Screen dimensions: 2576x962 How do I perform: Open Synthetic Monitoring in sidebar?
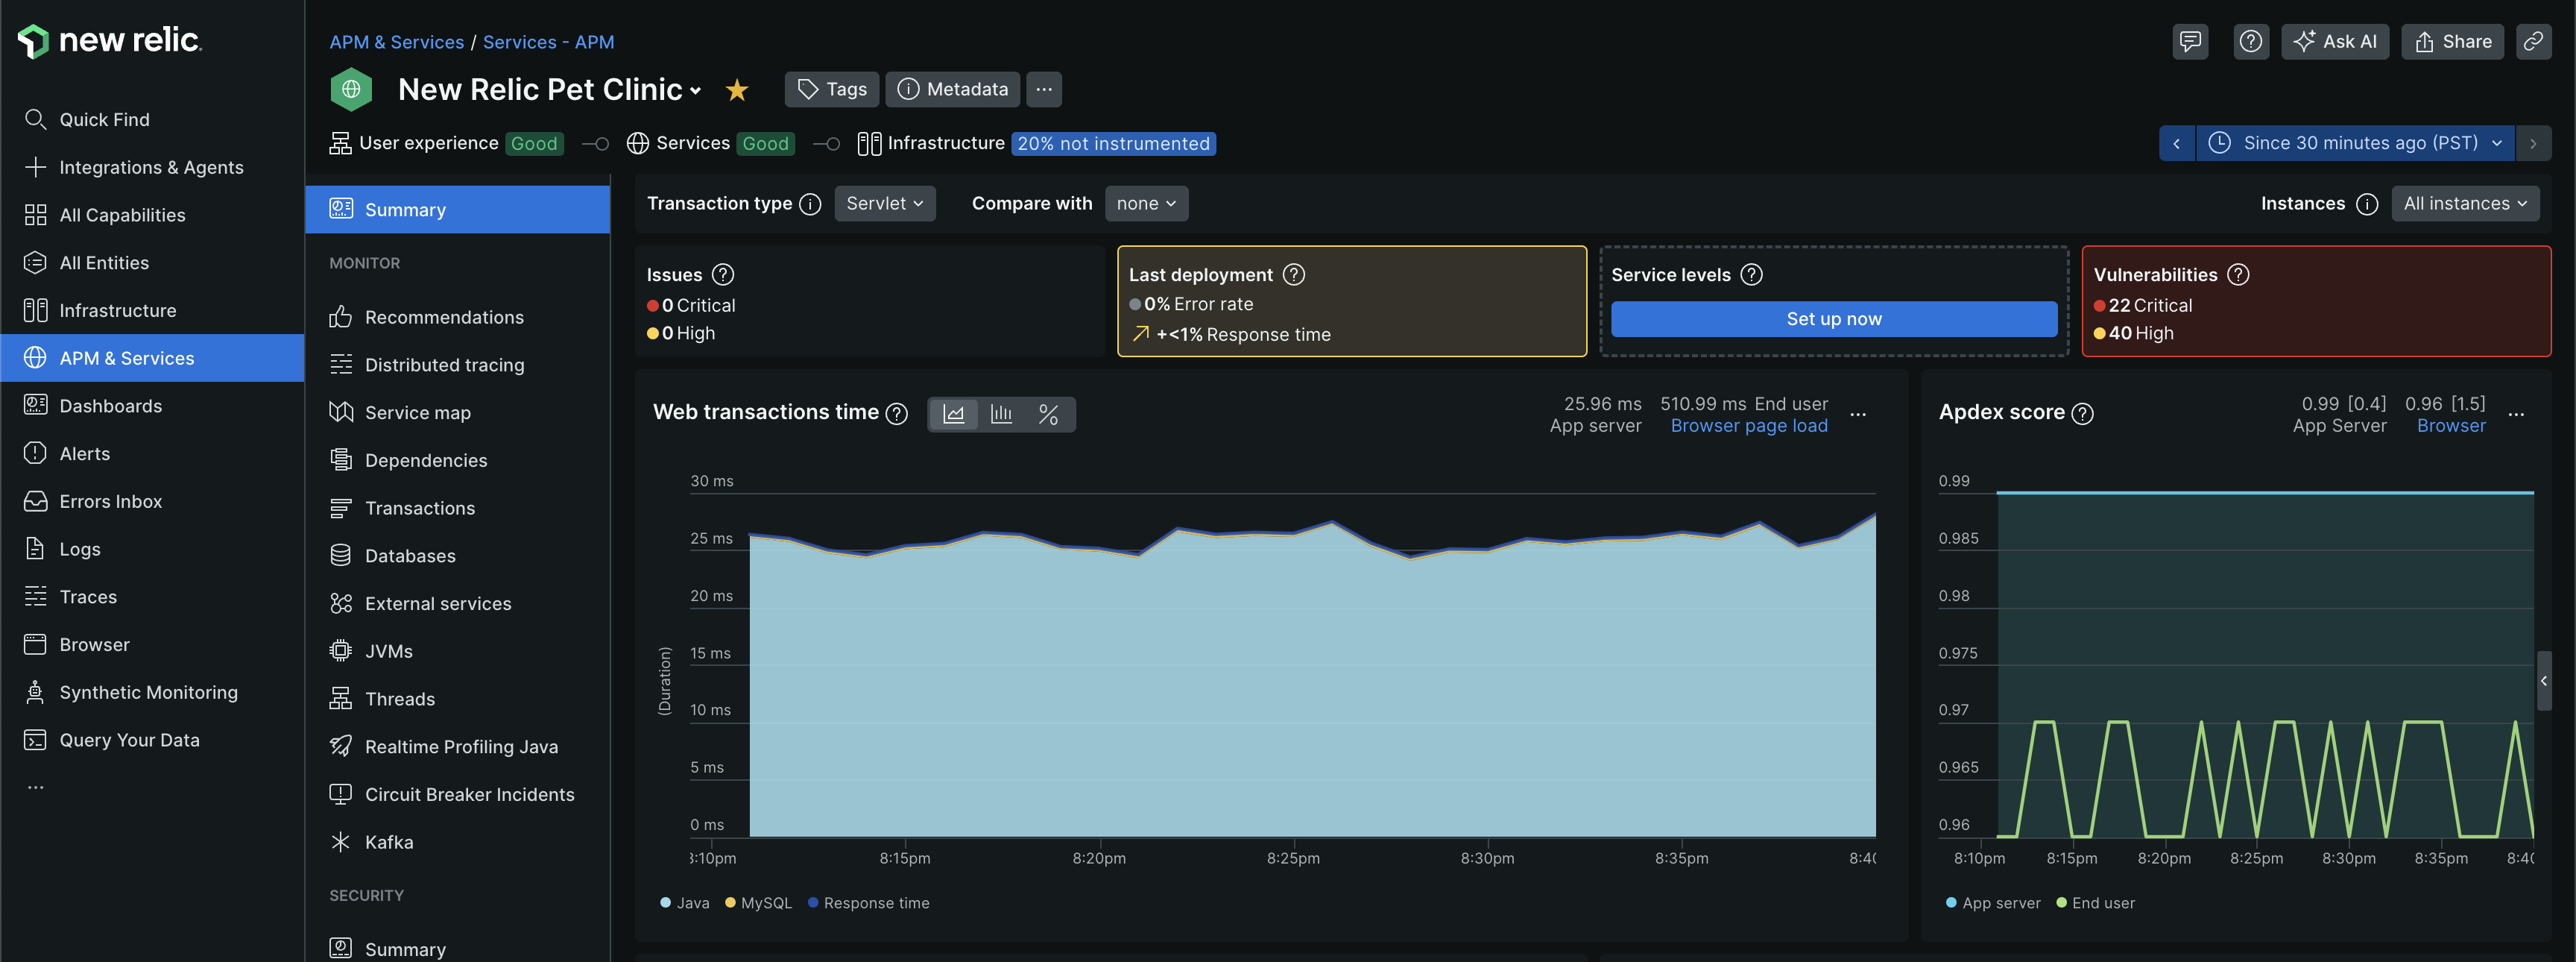click(x=152, y=692)
